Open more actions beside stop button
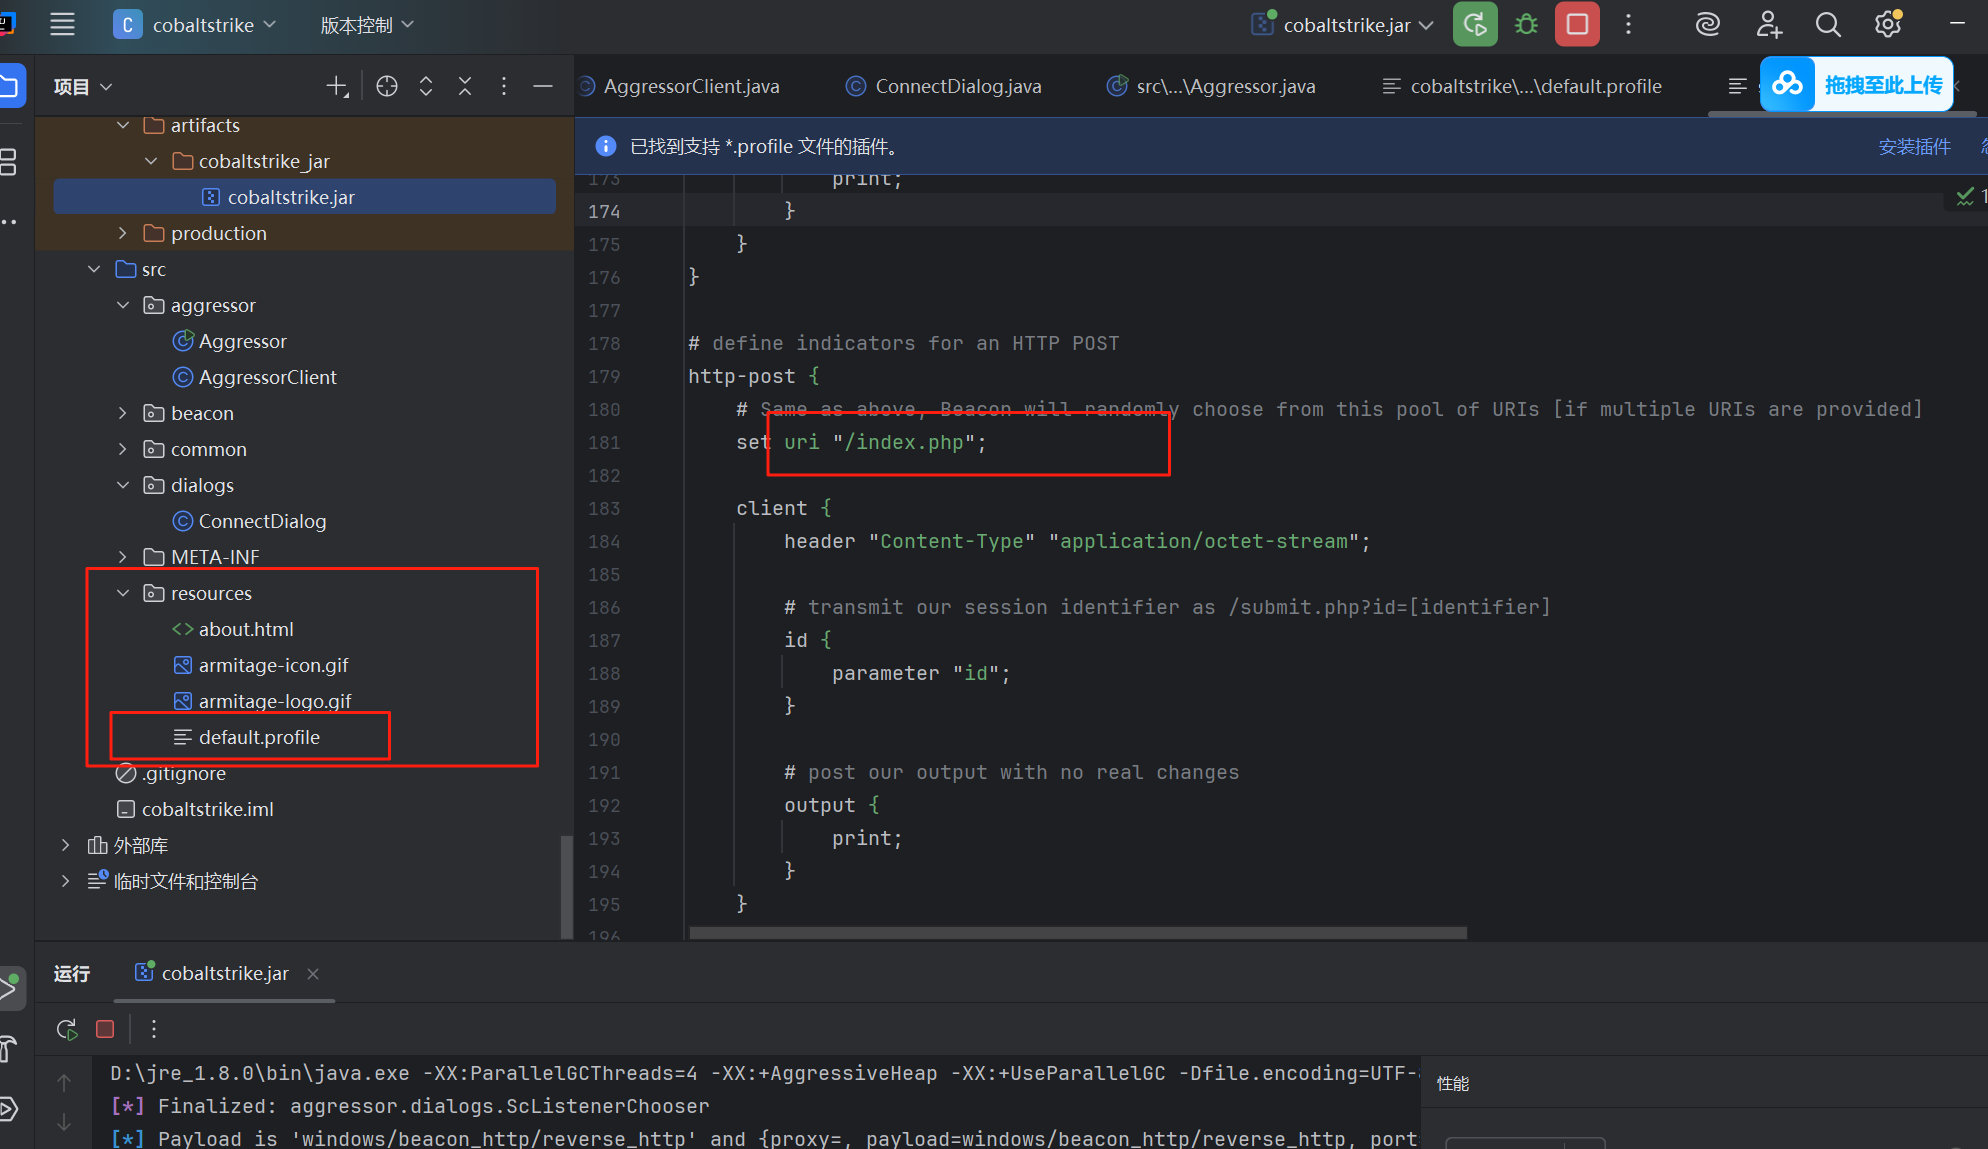The height and width of the screenshot is (1149, 1988). coord(1628,24)
